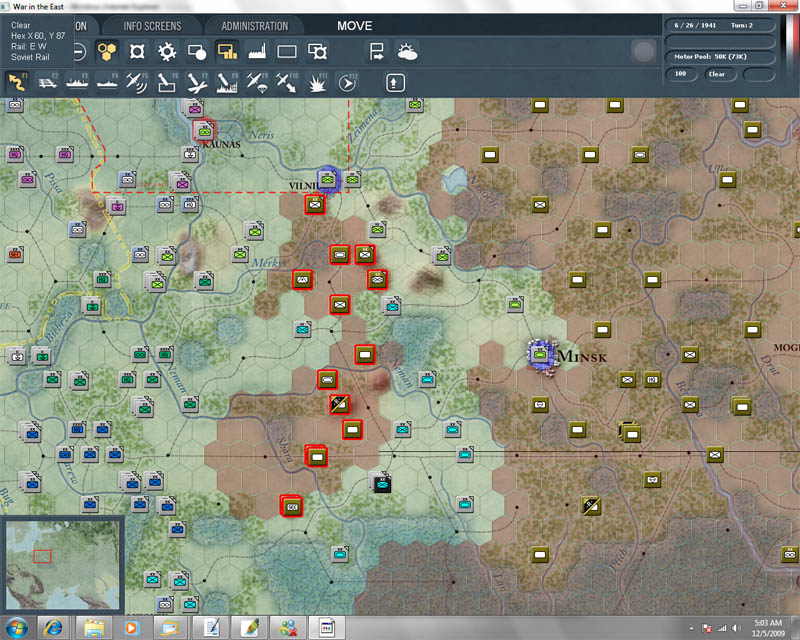Click the minimap overview thumbnail
Viewport: 800px width, 640px height.
(x=63, y=564)
